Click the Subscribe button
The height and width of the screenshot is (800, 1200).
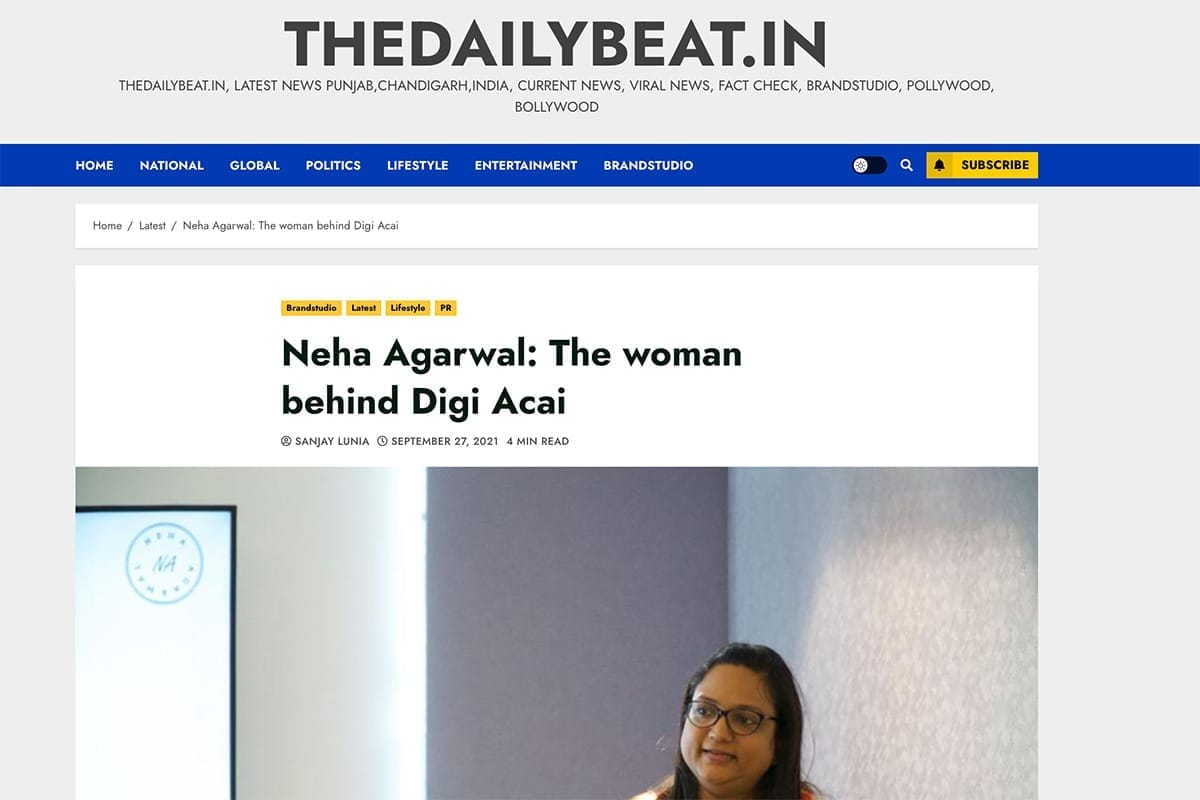pos(982,165)
